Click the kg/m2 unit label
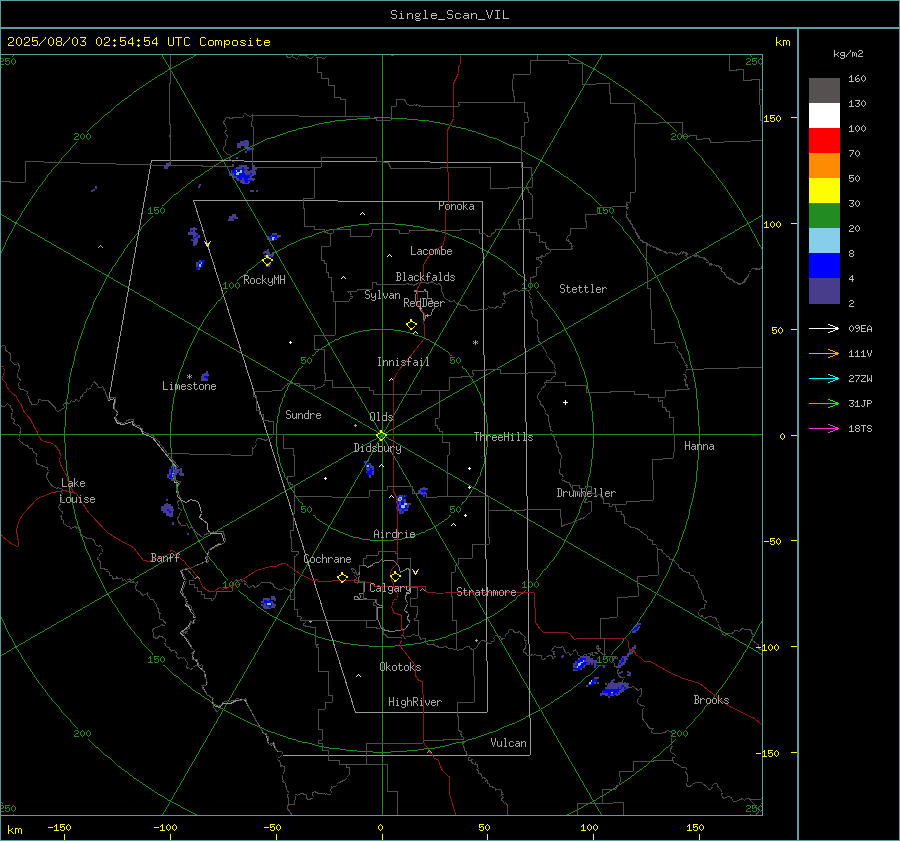 (848, 54)
